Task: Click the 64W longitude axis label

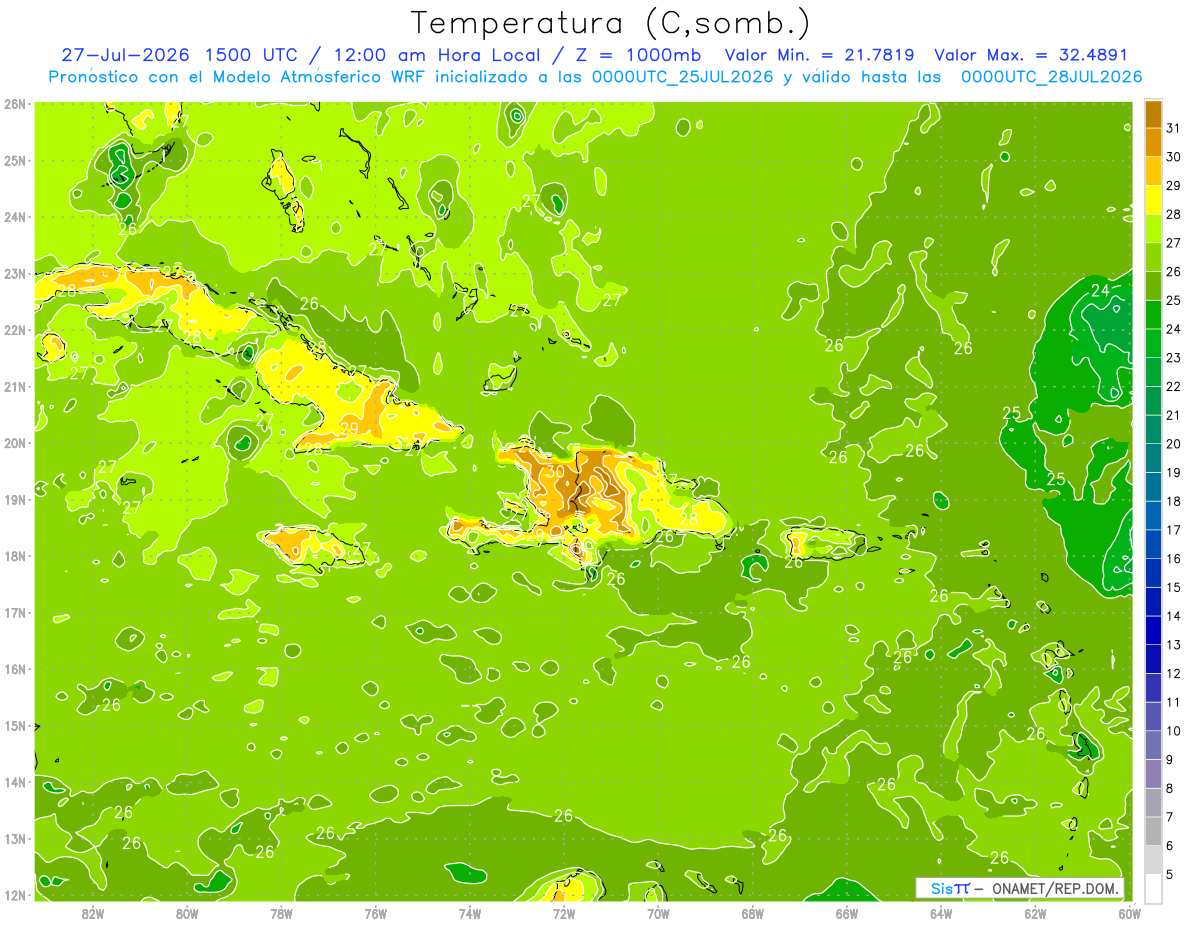Action: (941, 913)
